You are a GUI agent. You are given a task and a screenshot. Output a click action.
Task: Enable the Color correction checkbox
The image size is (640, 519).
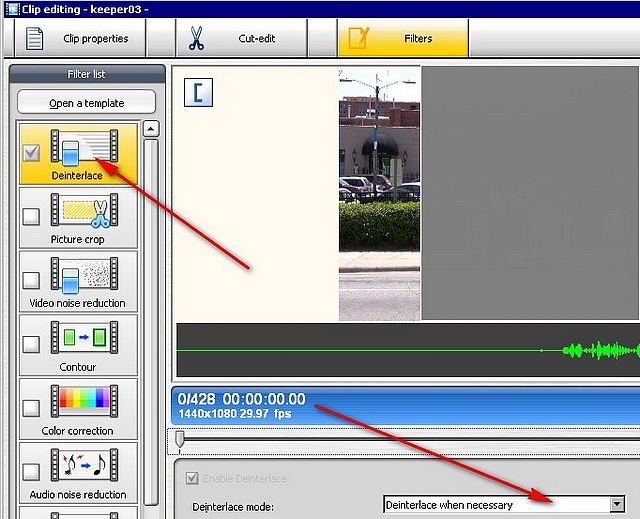tap(31, 408)
